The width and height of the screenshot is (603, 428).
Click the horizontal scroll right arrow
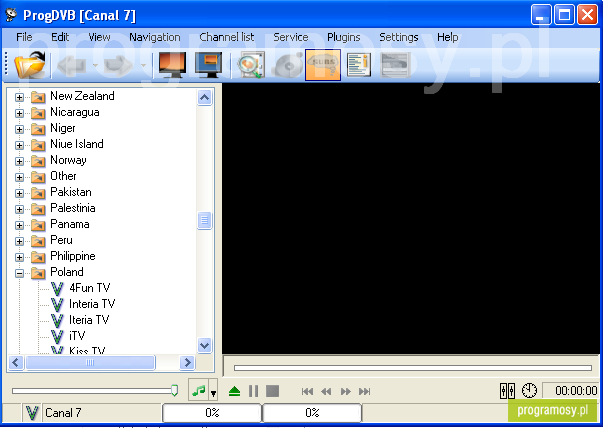[187, 362]
